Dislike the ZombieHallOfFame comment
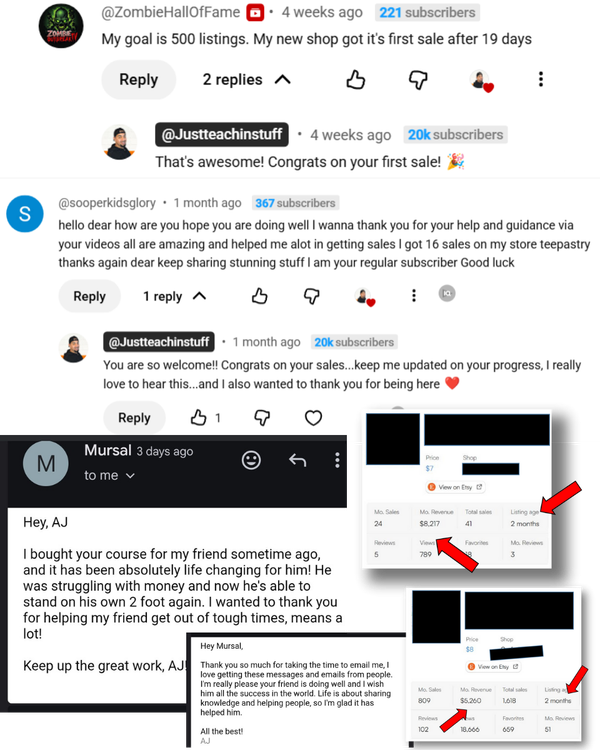This screenshot has height=750, width=600. 418,80
